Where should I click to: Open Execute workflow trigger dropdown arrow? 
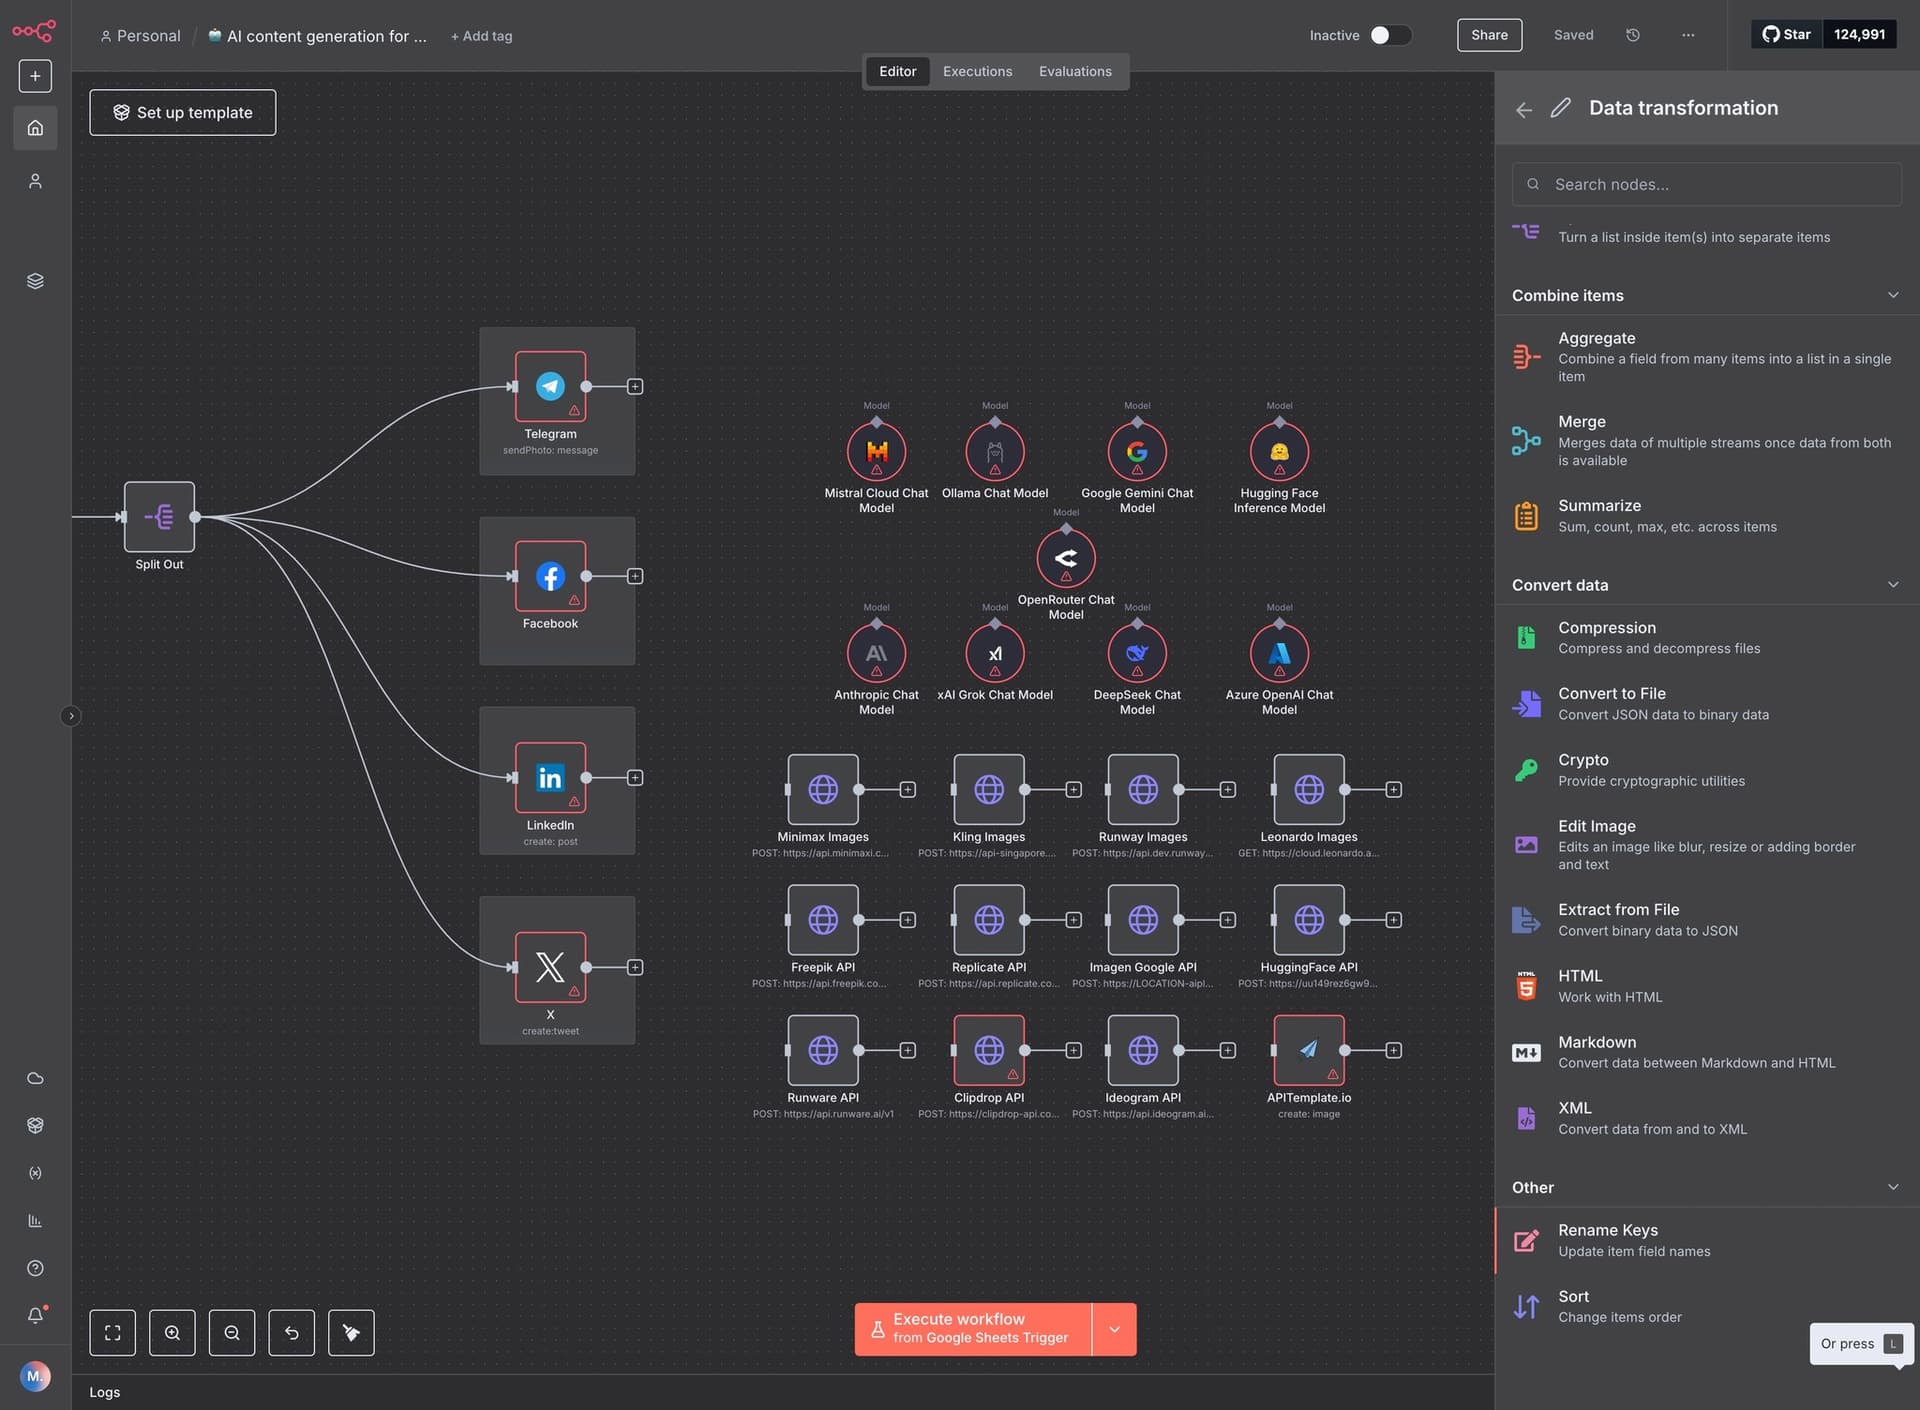click(x=1114, y=1329)
